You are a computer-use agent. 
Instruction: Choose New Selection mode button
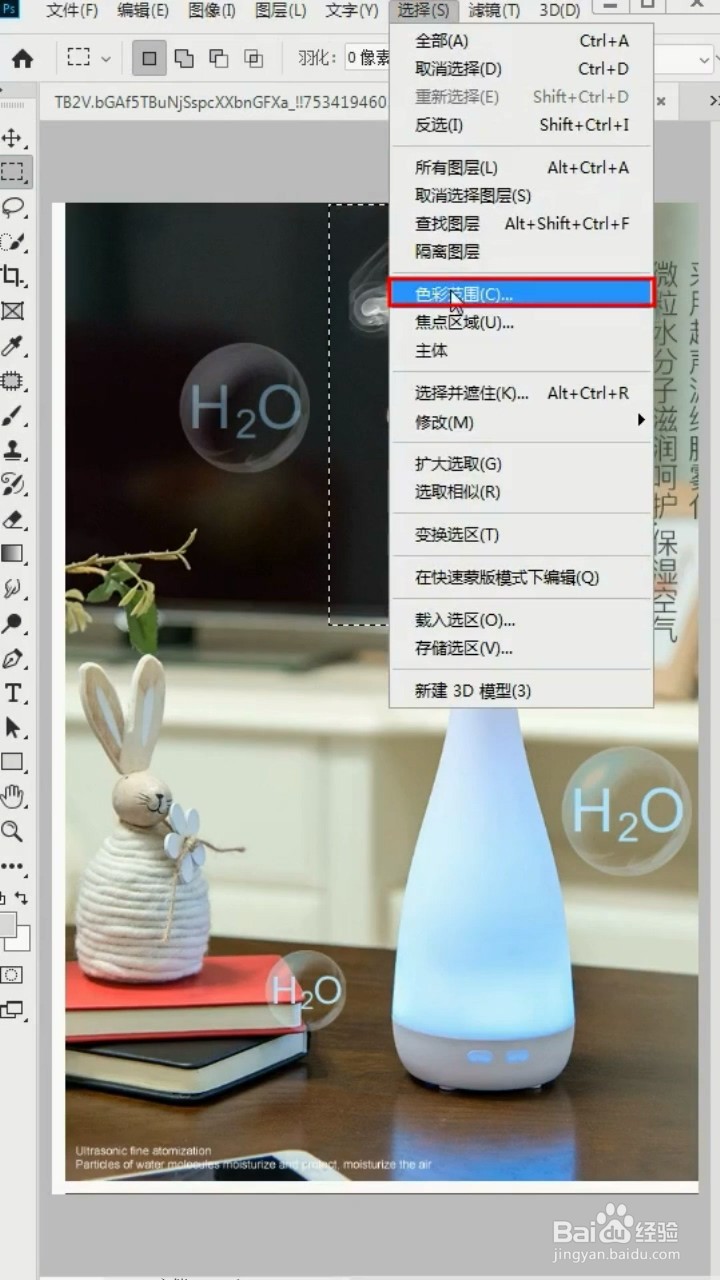pyautogui.click(x=149, y=58)
